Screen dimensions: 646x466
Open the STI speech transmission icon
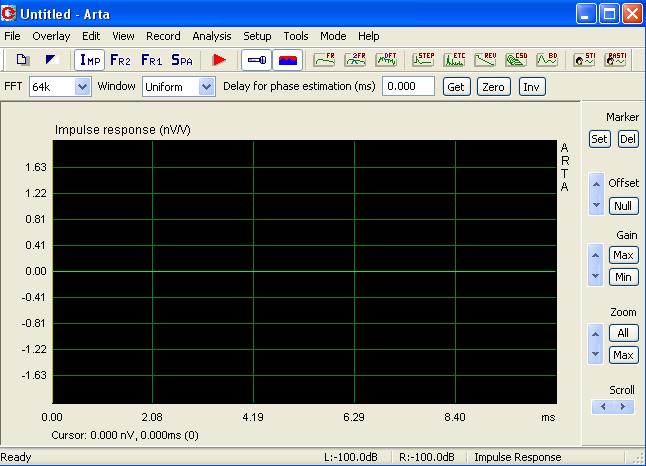point(584,60)
